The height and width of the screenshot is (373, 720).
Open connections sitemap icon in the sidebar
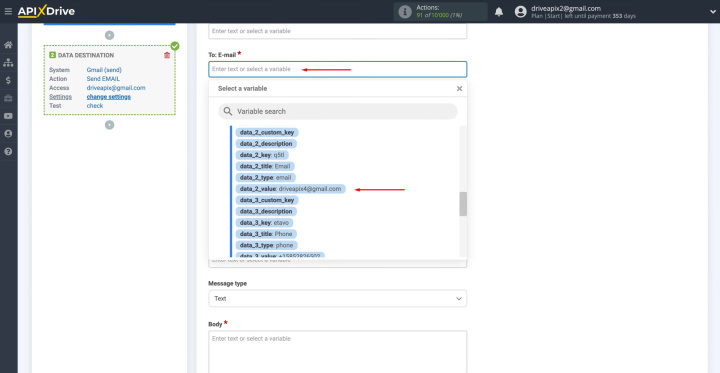point(8,62)
